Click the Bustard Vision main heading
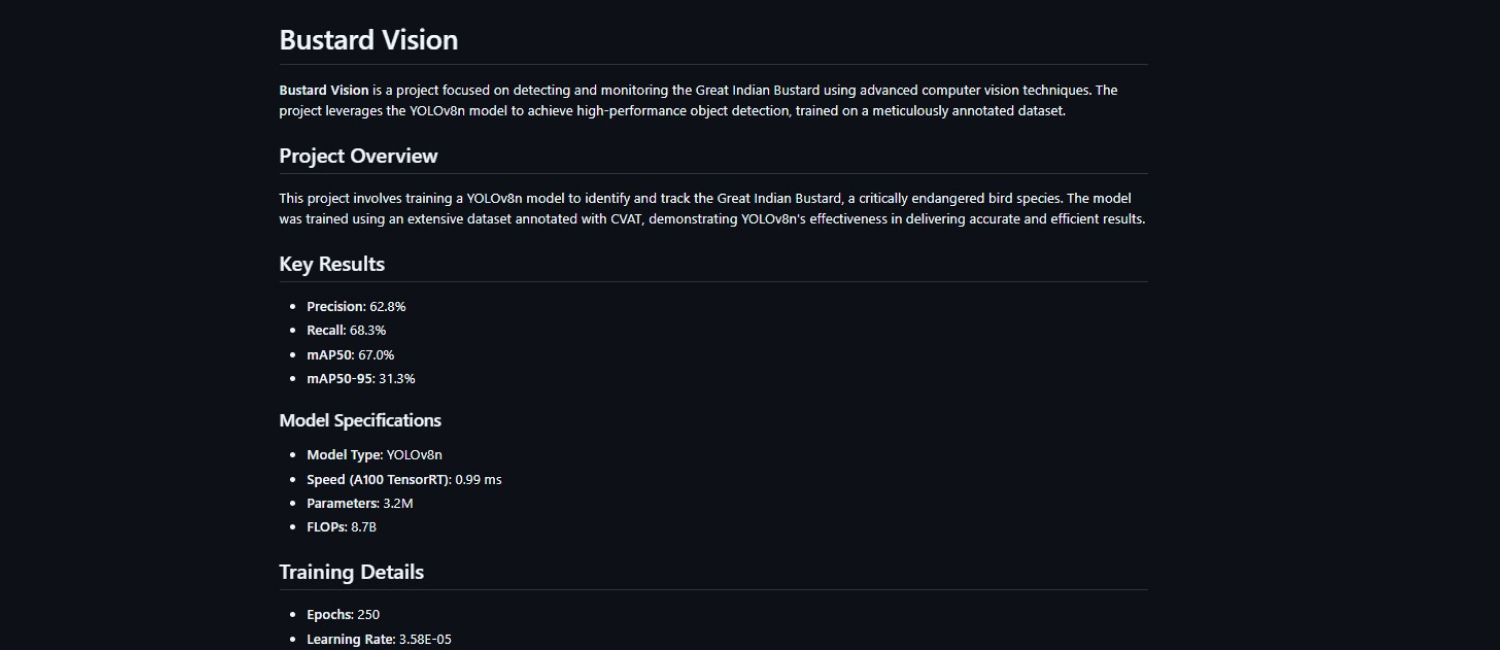The image size is (1500, 650). click(x=368, y=40)
